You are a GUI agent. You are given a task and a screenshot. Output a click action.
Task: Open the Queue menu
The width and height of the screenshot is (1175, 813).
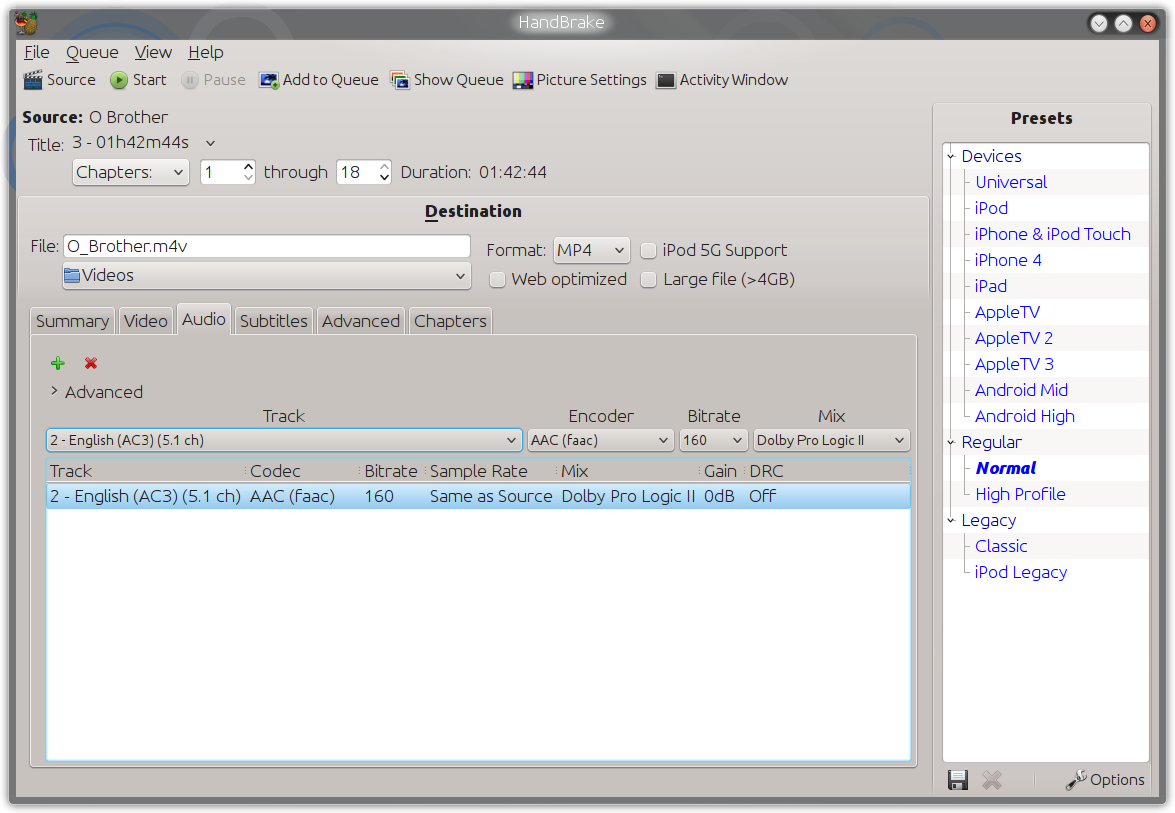[x=92, y=52]
